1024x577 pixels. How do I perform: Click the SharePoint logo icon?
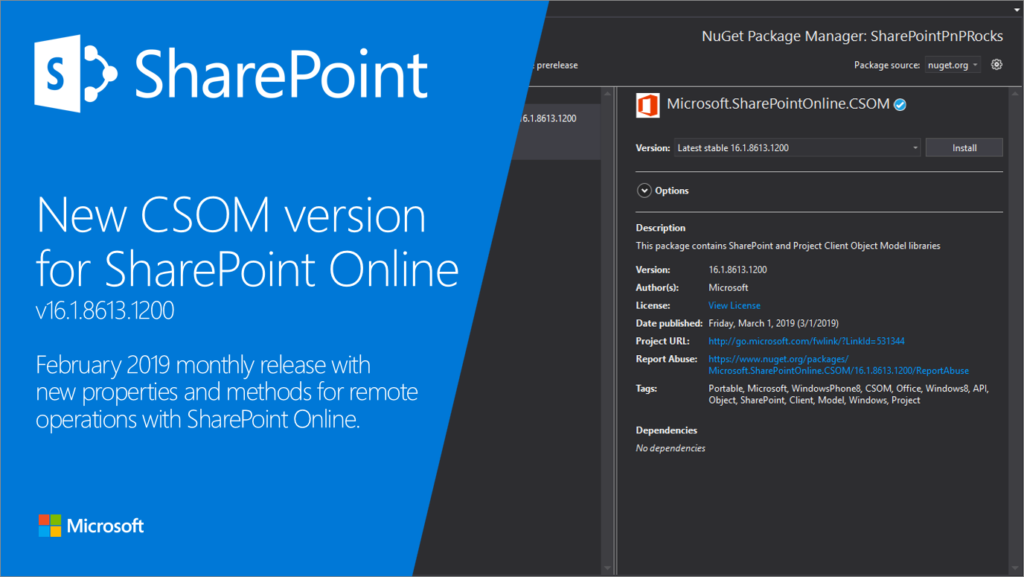pyautogui.click(x=78, y=76)
